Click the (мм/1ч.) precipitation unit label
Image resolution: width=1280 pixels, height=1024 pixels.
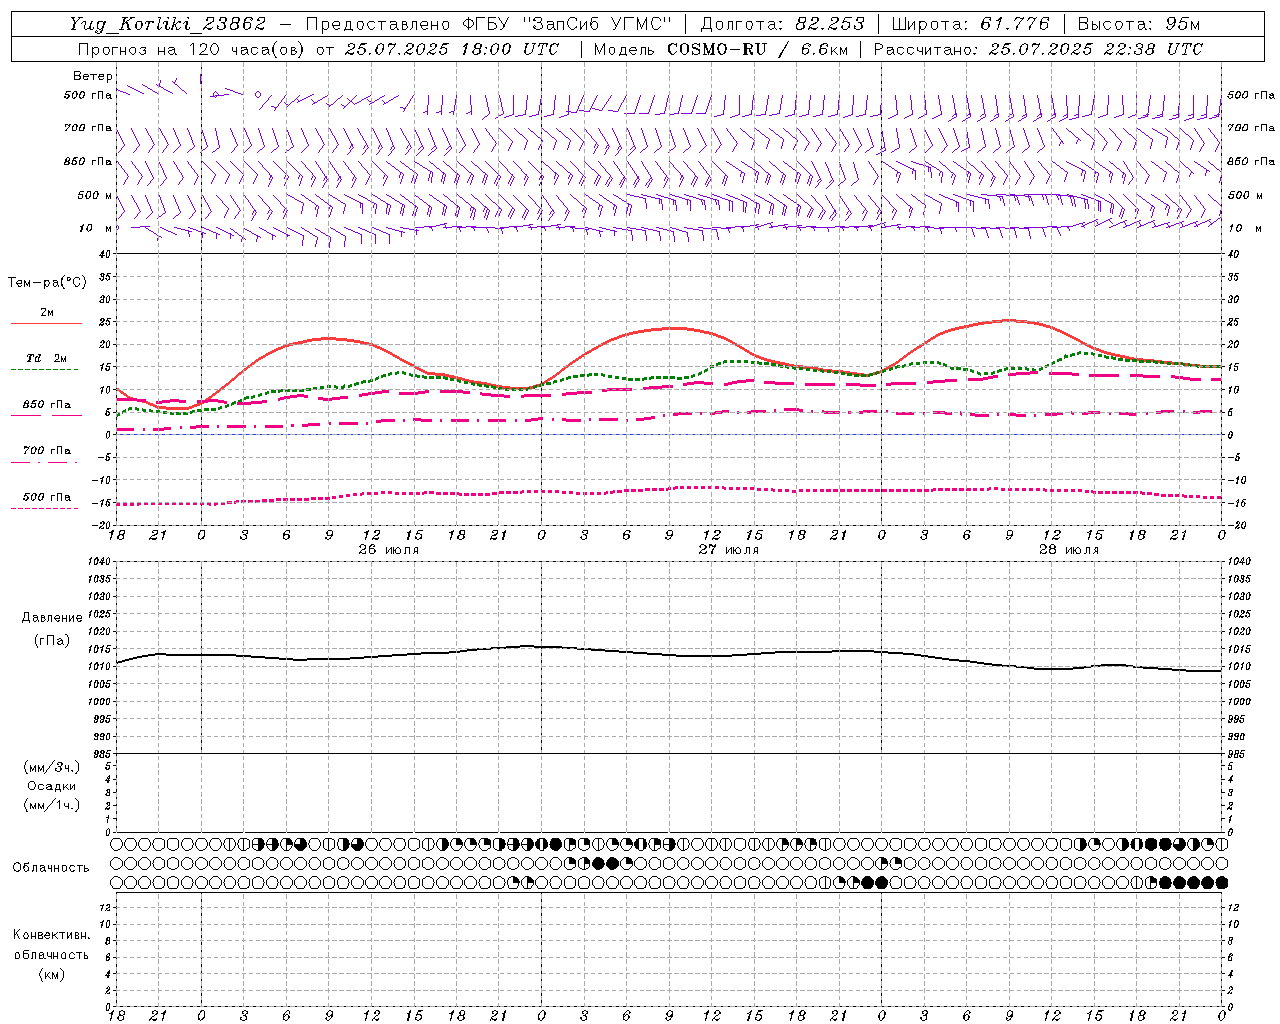(x=51, y=805)
